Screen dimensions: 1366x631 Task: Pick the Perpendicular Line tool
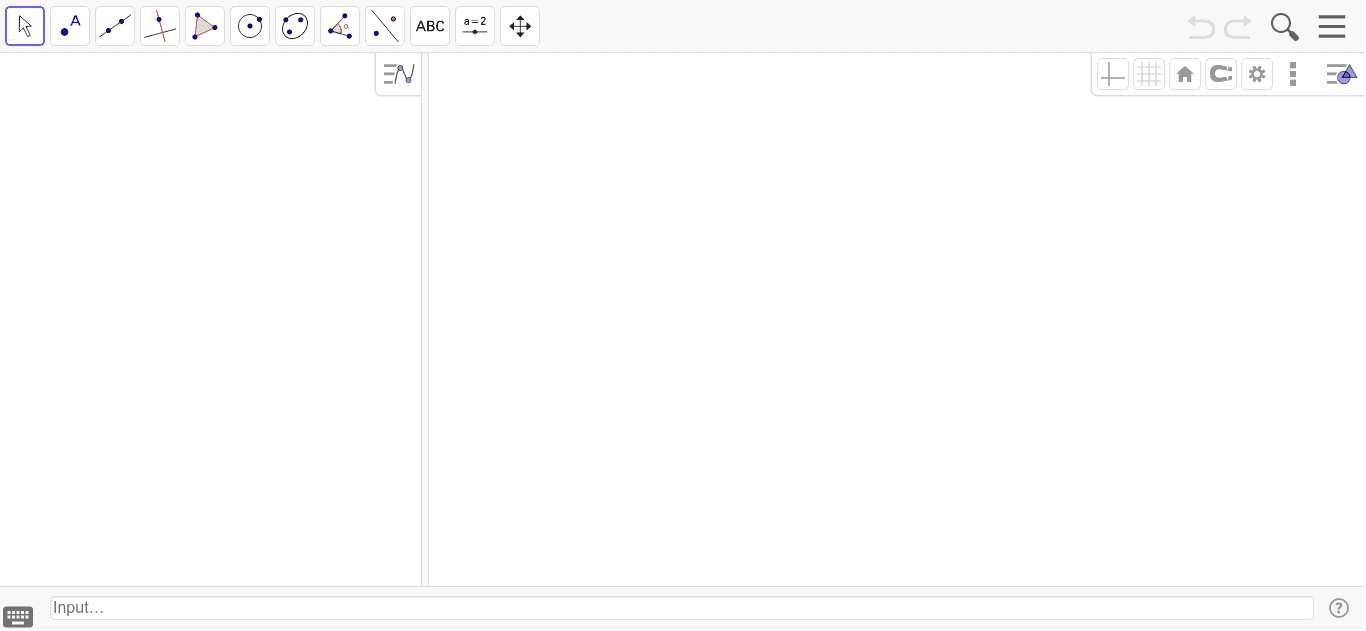point(160,26)
